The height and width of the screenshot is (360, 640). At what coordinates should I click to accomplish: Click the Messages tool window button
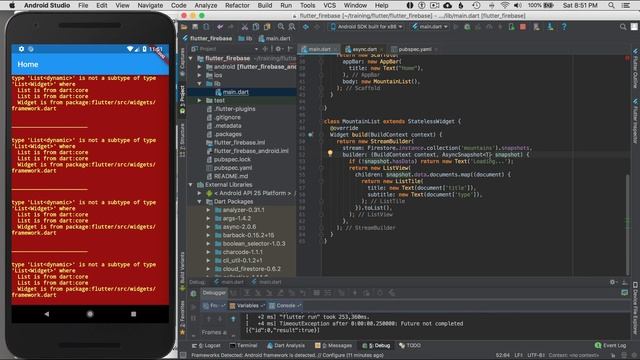(x=333, y=345)
